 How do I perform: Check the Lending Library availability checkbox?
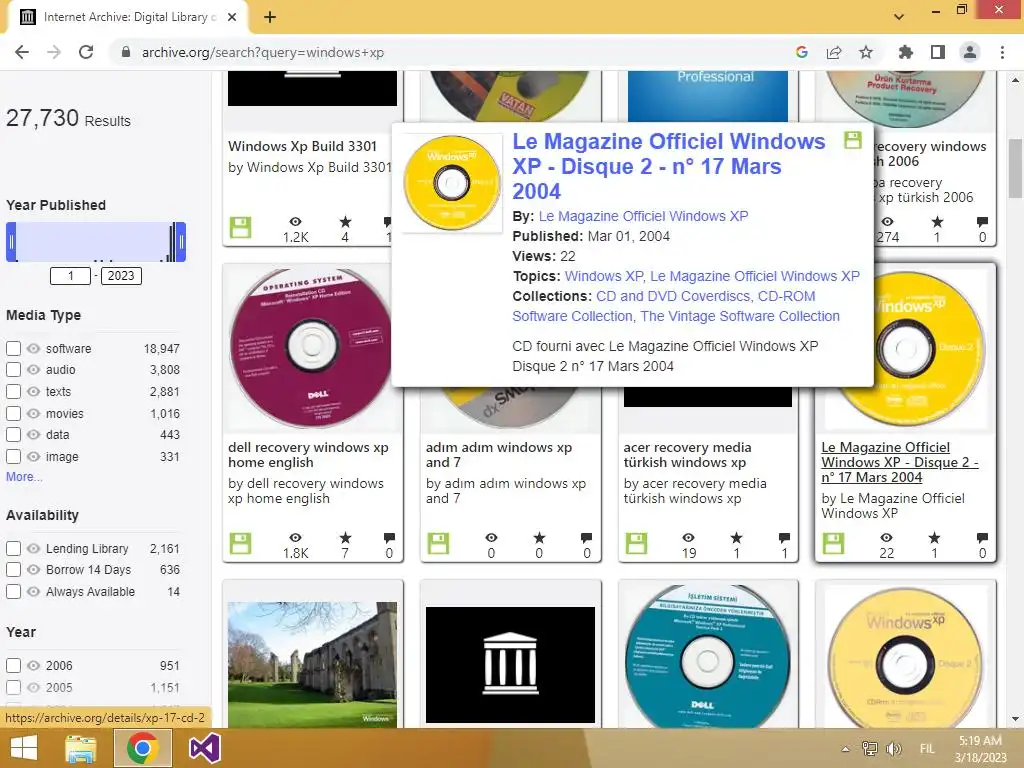click(x=14, y=549)
